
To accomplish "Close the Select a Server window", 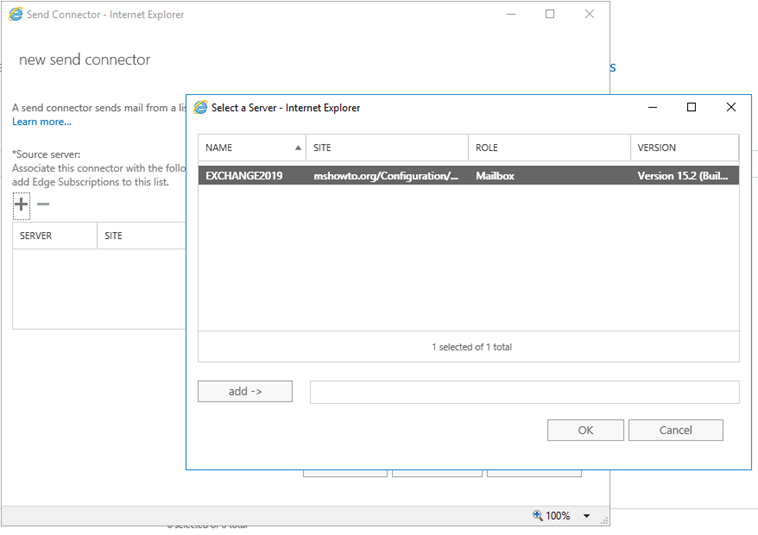I will coord(731,107).
